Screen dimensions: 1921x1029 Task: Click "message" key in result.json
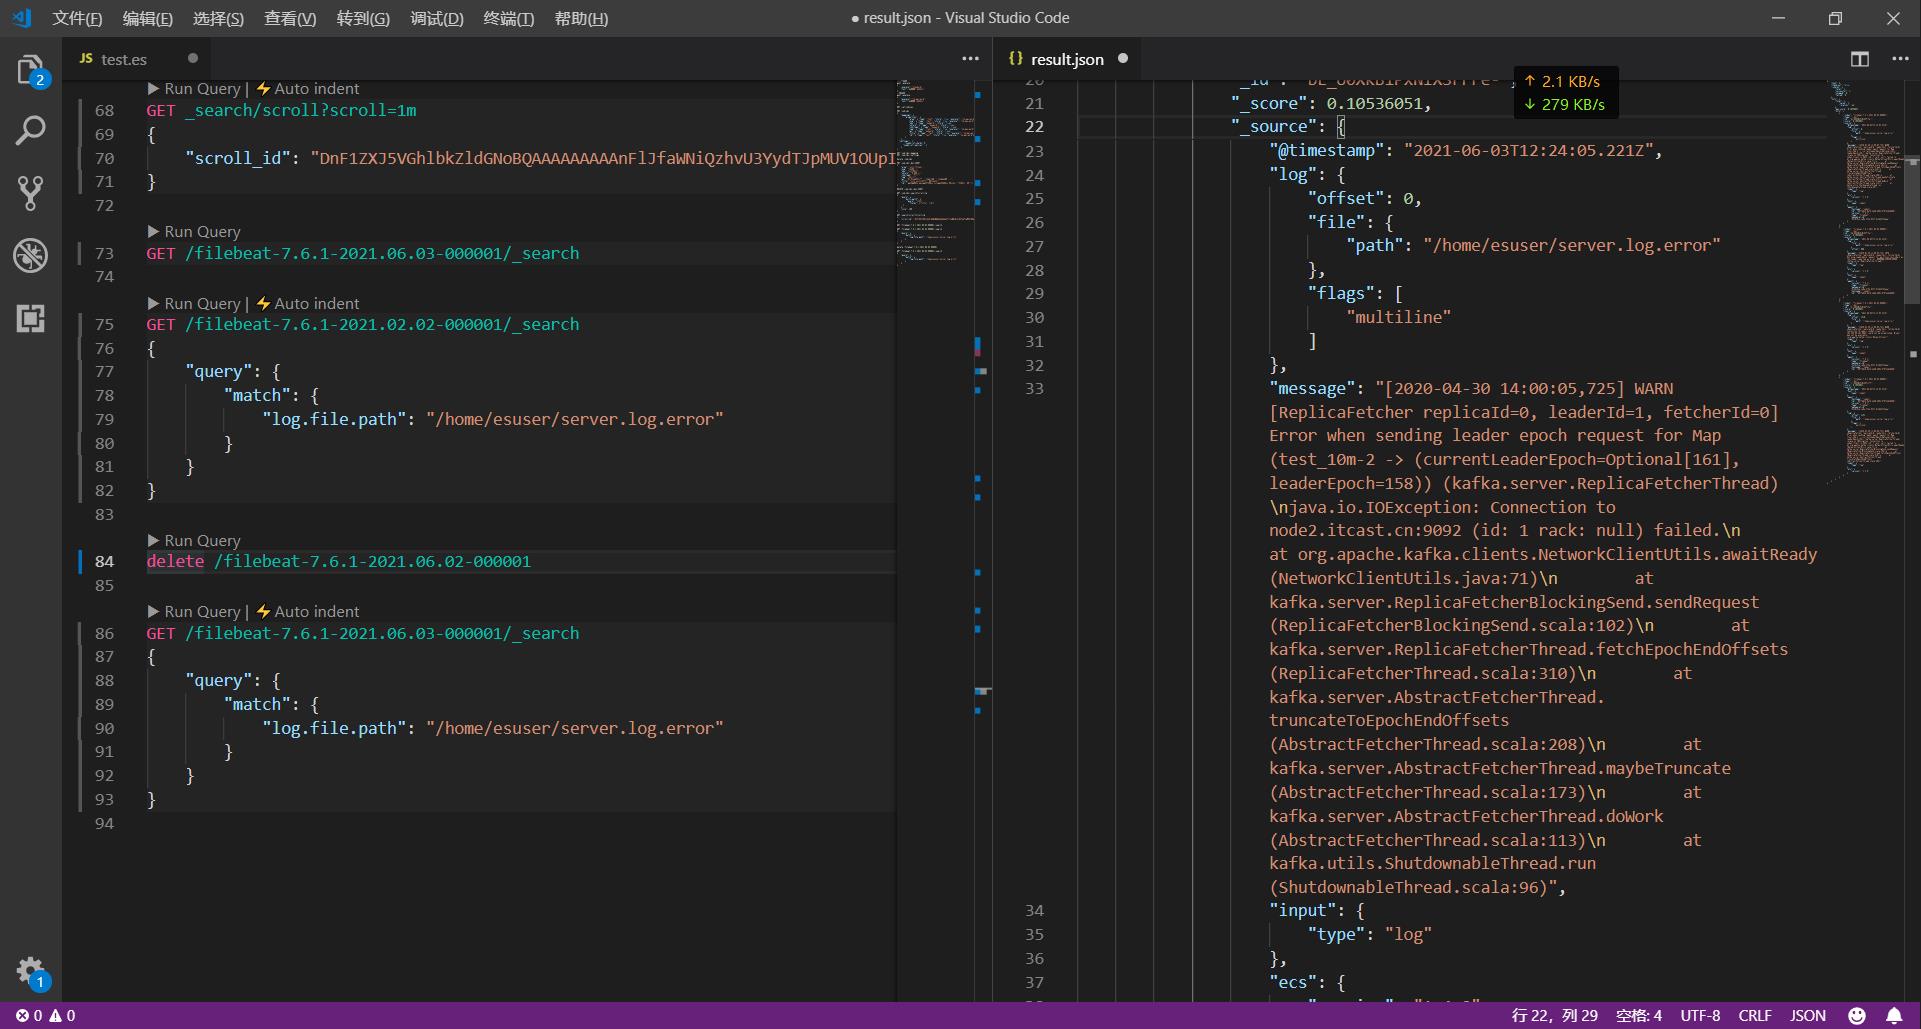click(1312, 388)
